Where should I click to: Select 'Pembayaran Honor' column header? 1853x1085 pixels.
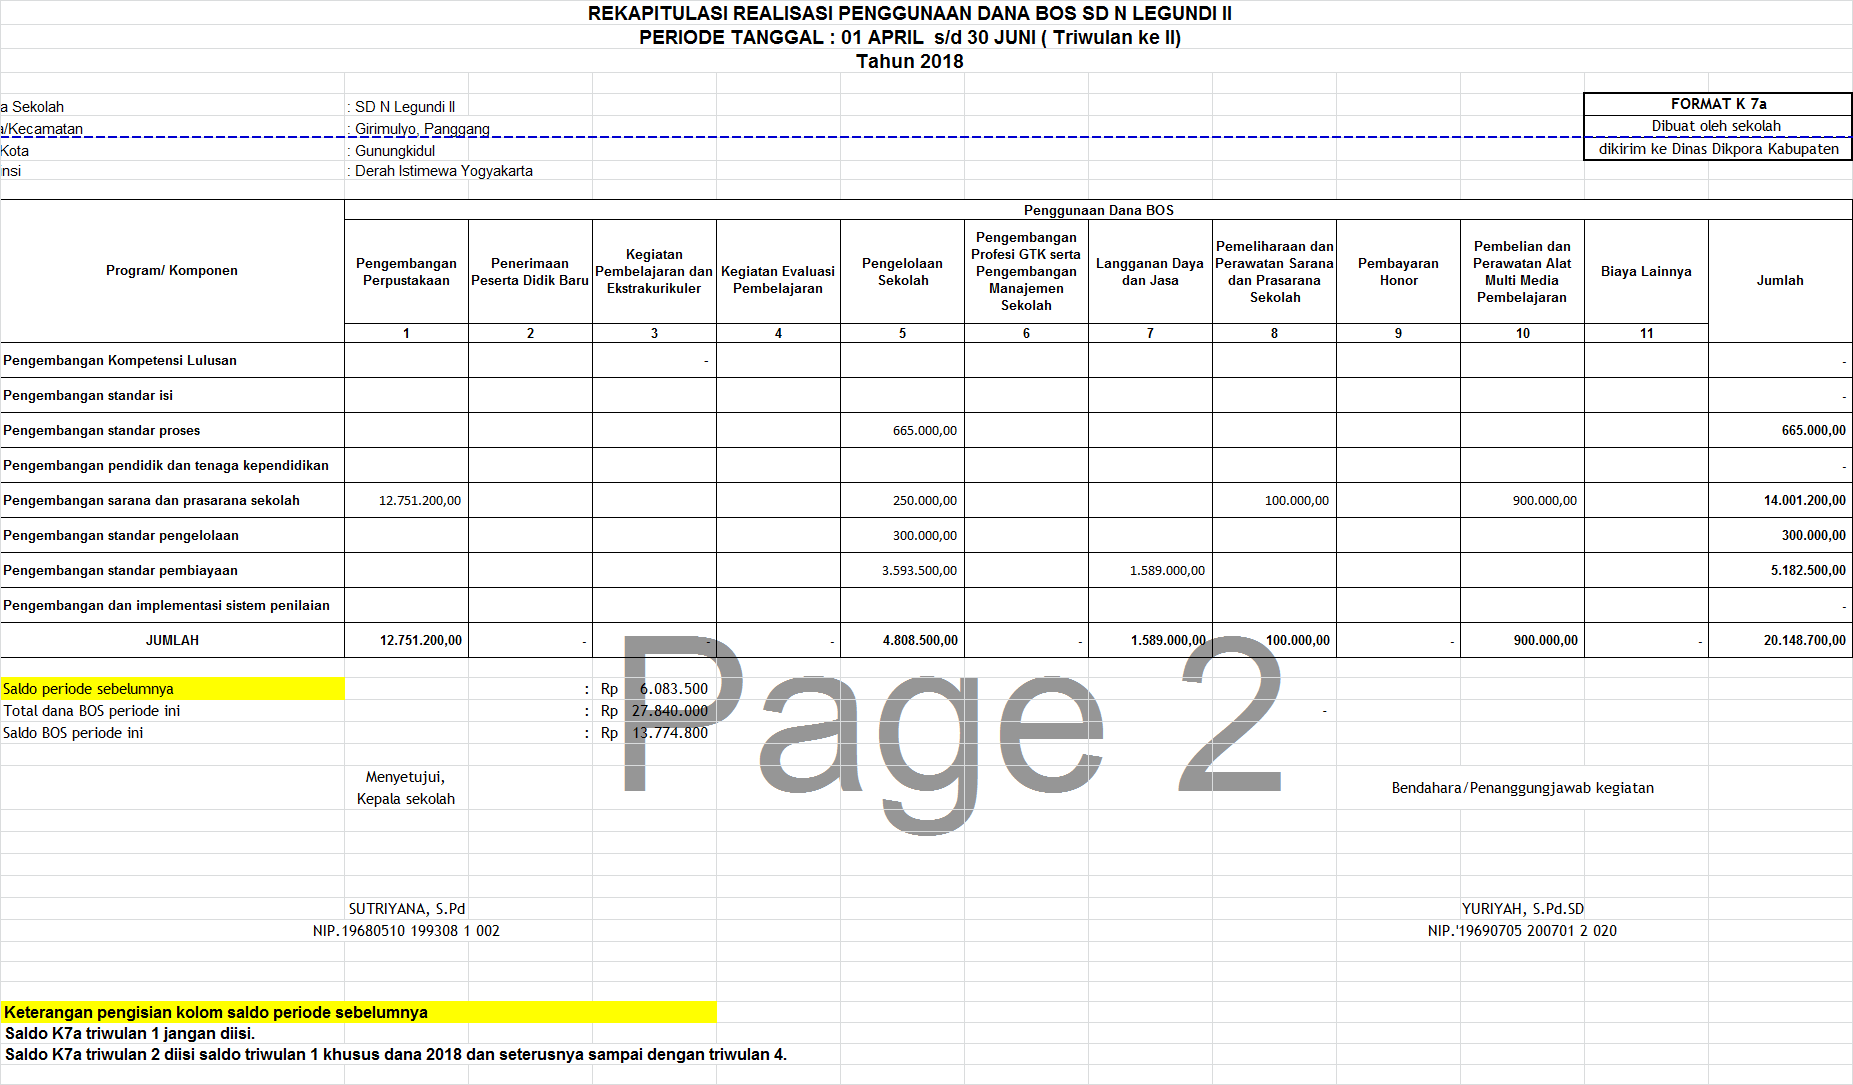tap(1398, 272)
